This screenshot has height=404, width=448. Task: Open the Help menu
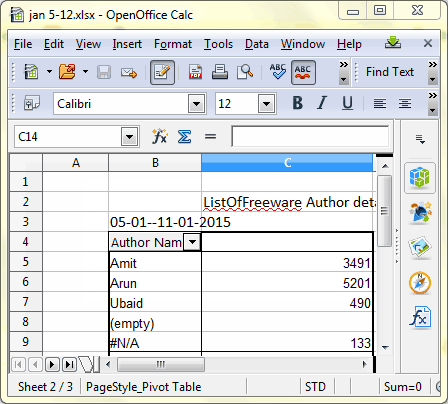(x=349, y=44)
